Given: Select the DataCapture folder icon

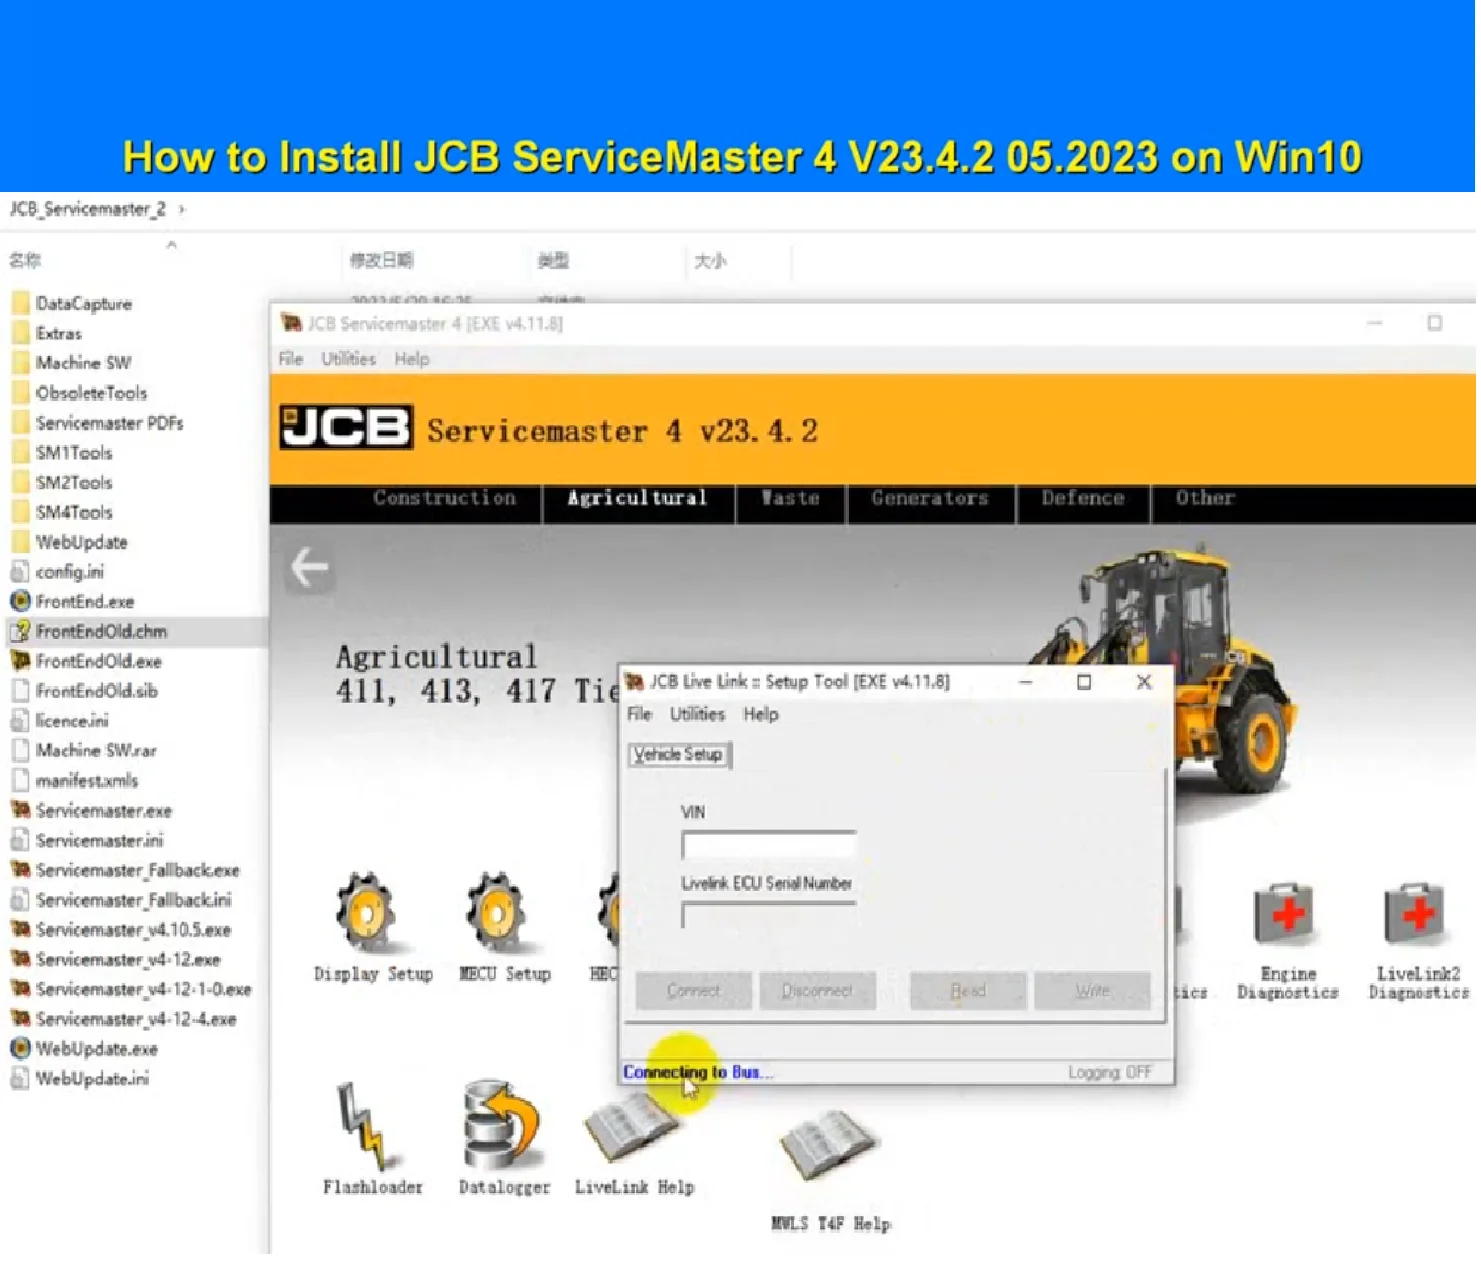Looking at the screenshot, I should [x=20, y=304].
